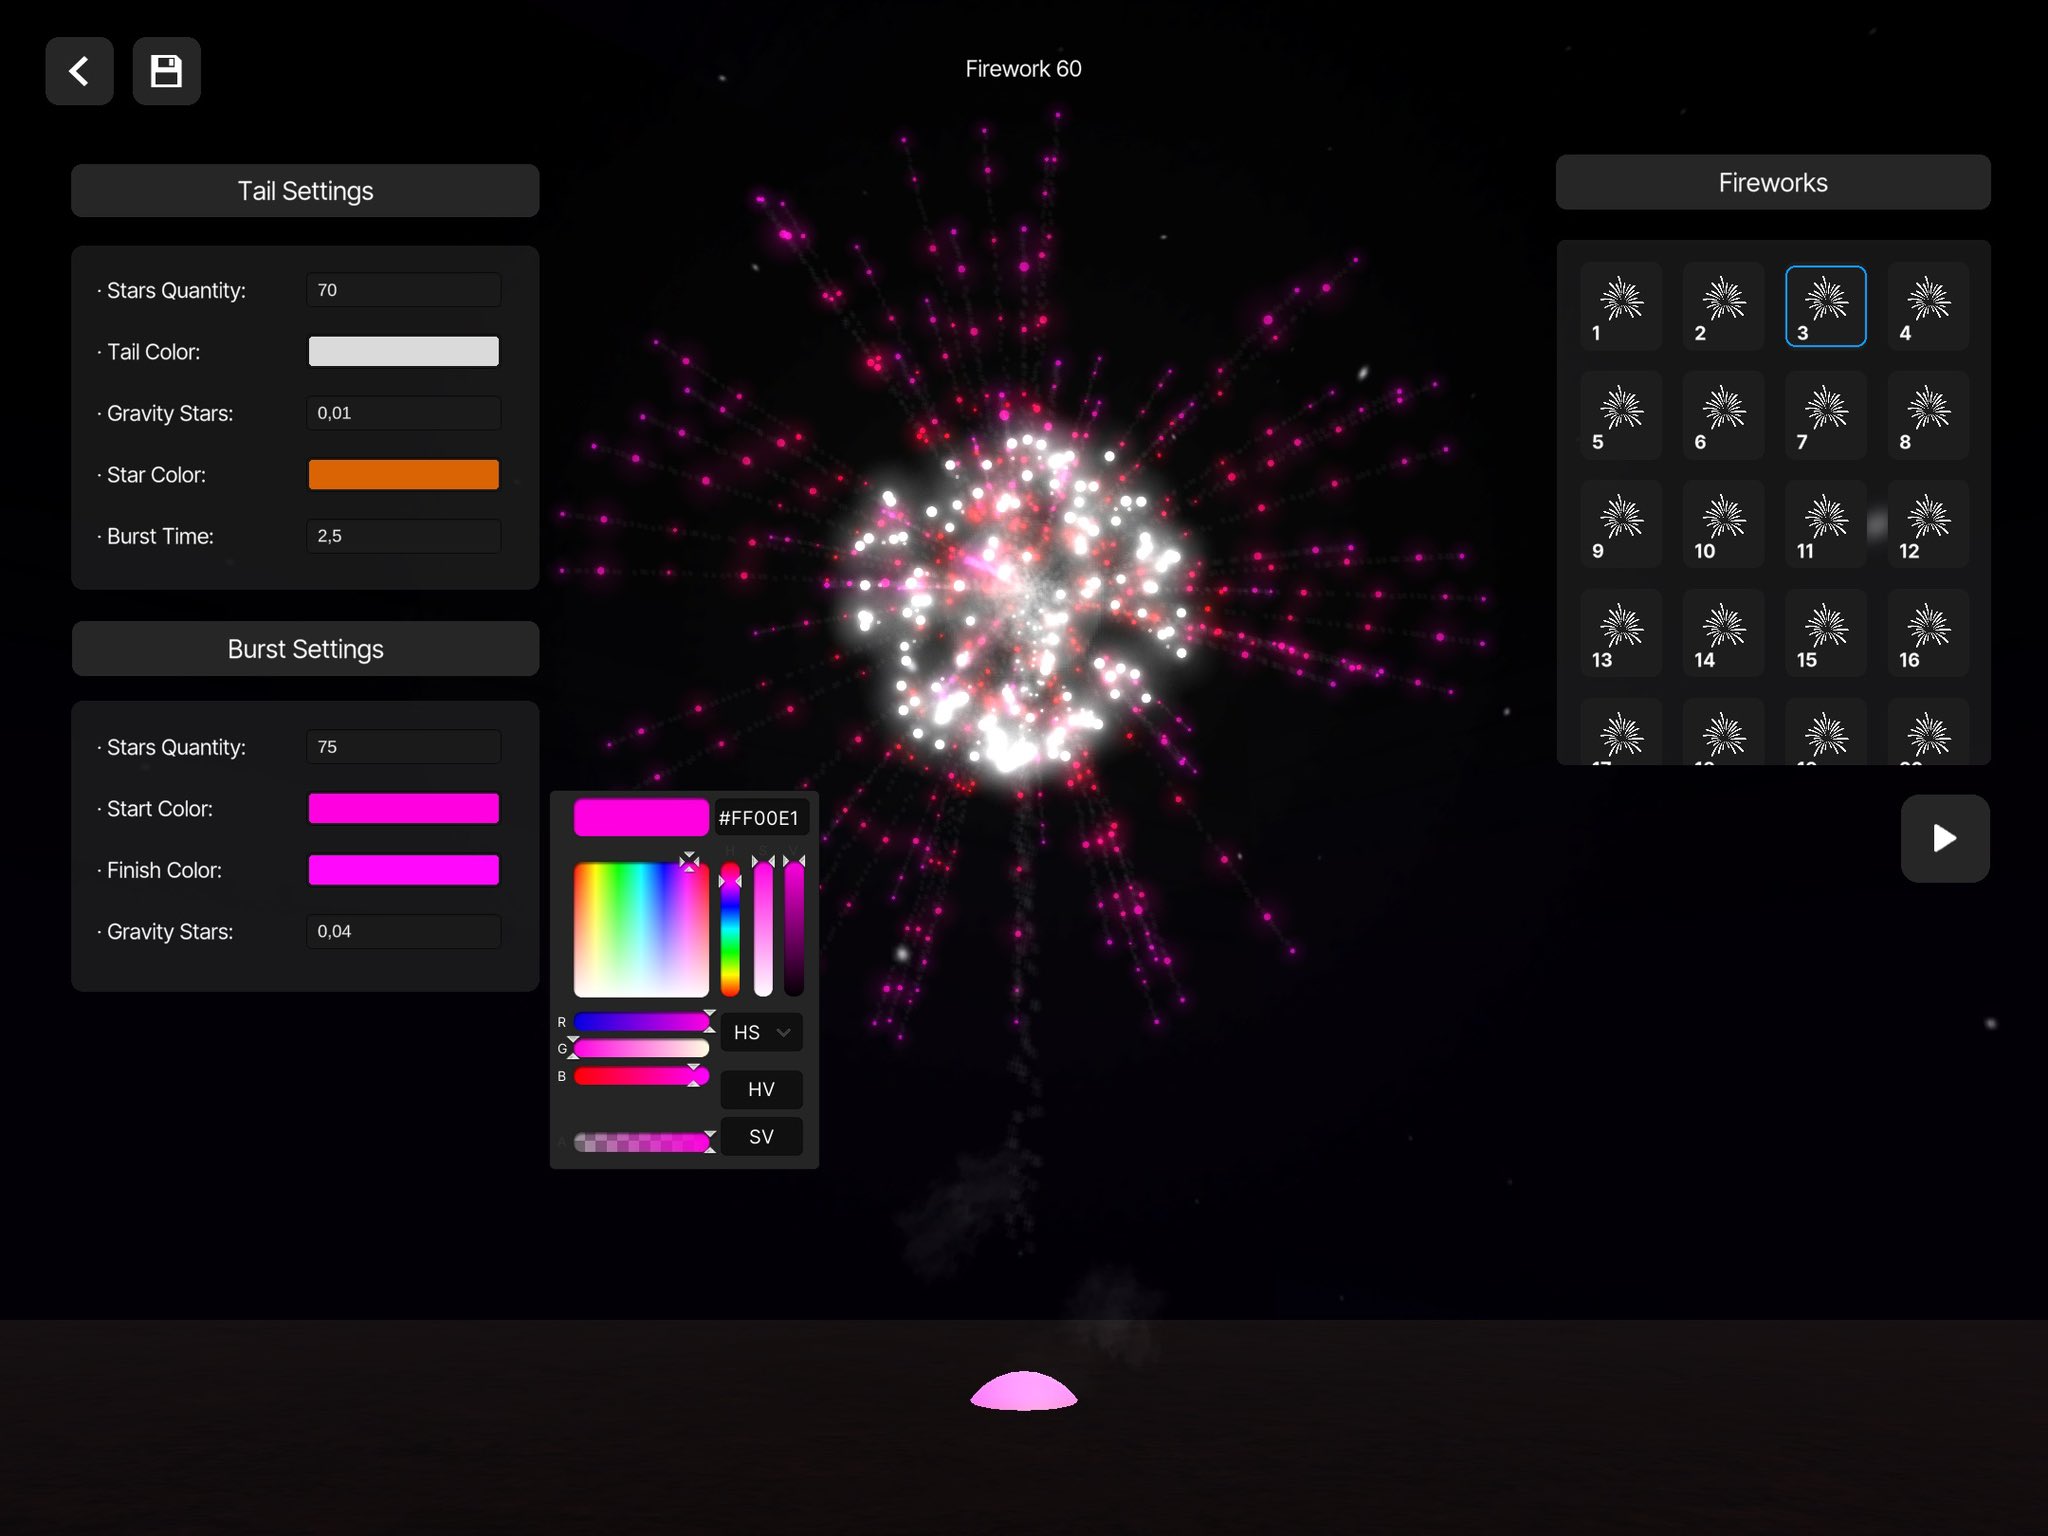Screen dimensions: 2048x1536
Task: Expand the Burst Settings section header
Action: pyautogui.click(x=304, y=648)
